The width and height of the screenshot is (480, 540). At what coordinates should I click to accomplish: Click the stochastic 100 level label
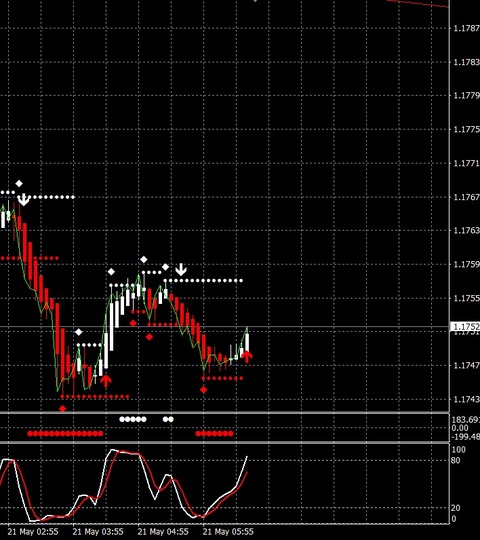(x=458, y=450)
